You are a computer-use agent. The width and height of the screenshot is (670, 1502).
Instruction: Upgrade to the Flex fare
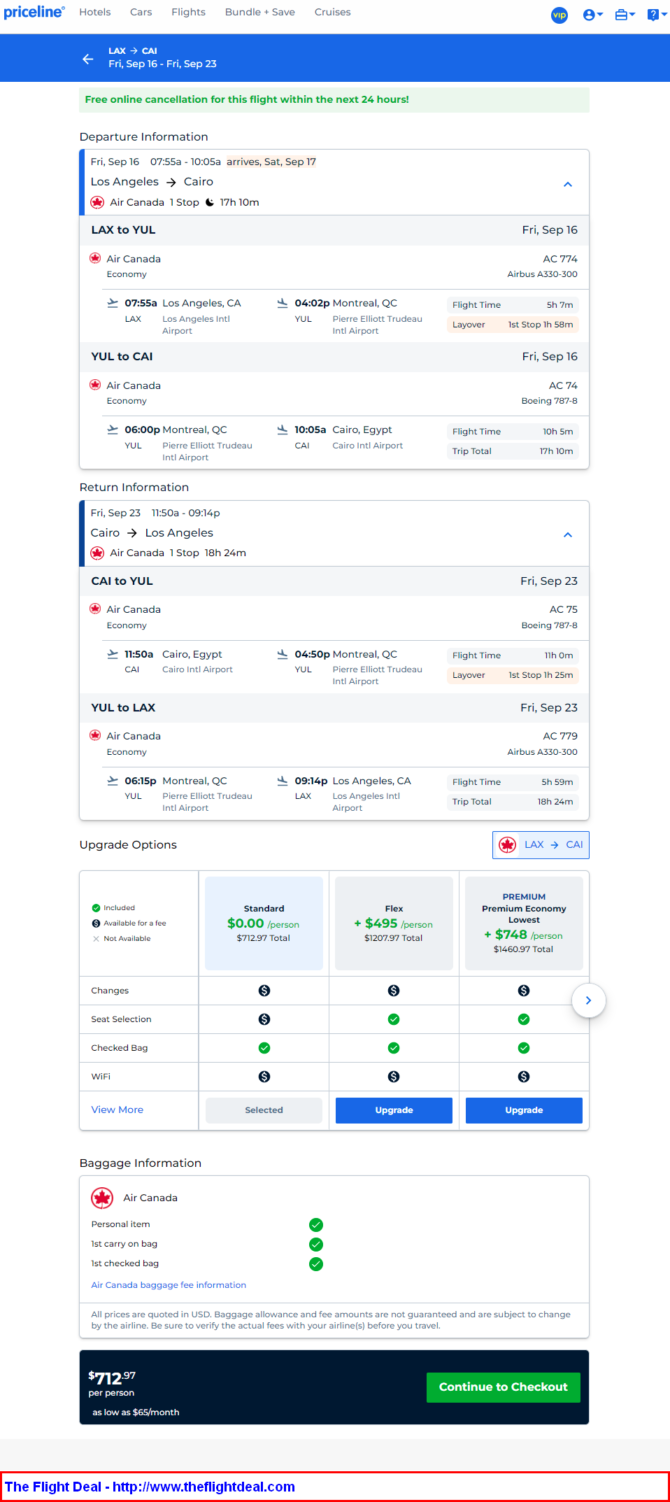tap(393, 1110)
